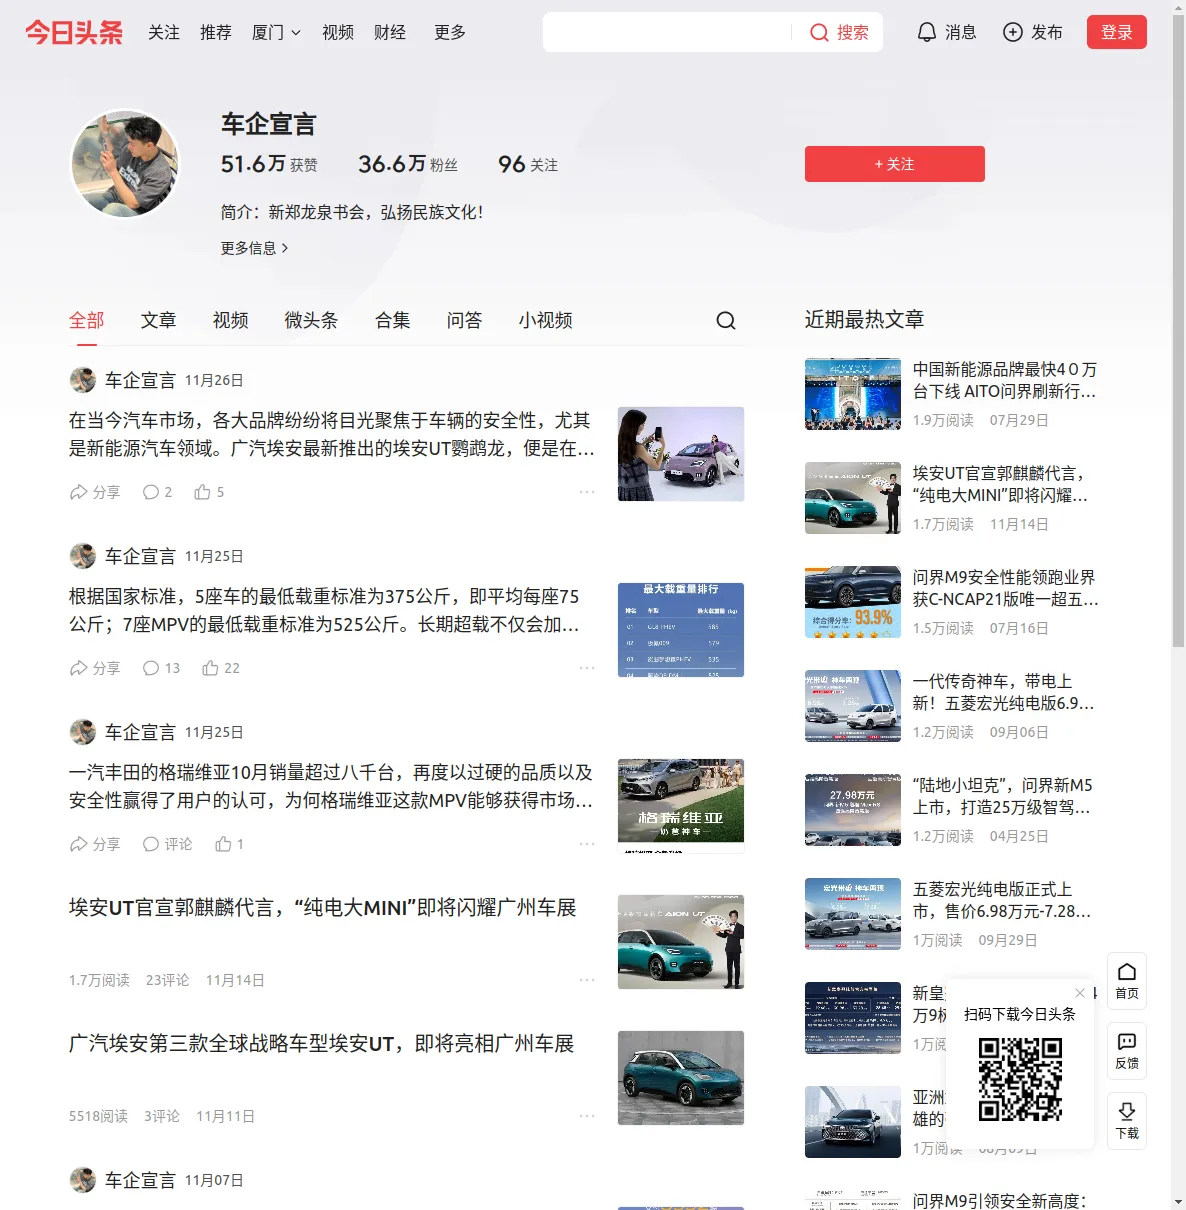
Task: Open 视频 in the top navigation
Action: click(x=338, y=33)
